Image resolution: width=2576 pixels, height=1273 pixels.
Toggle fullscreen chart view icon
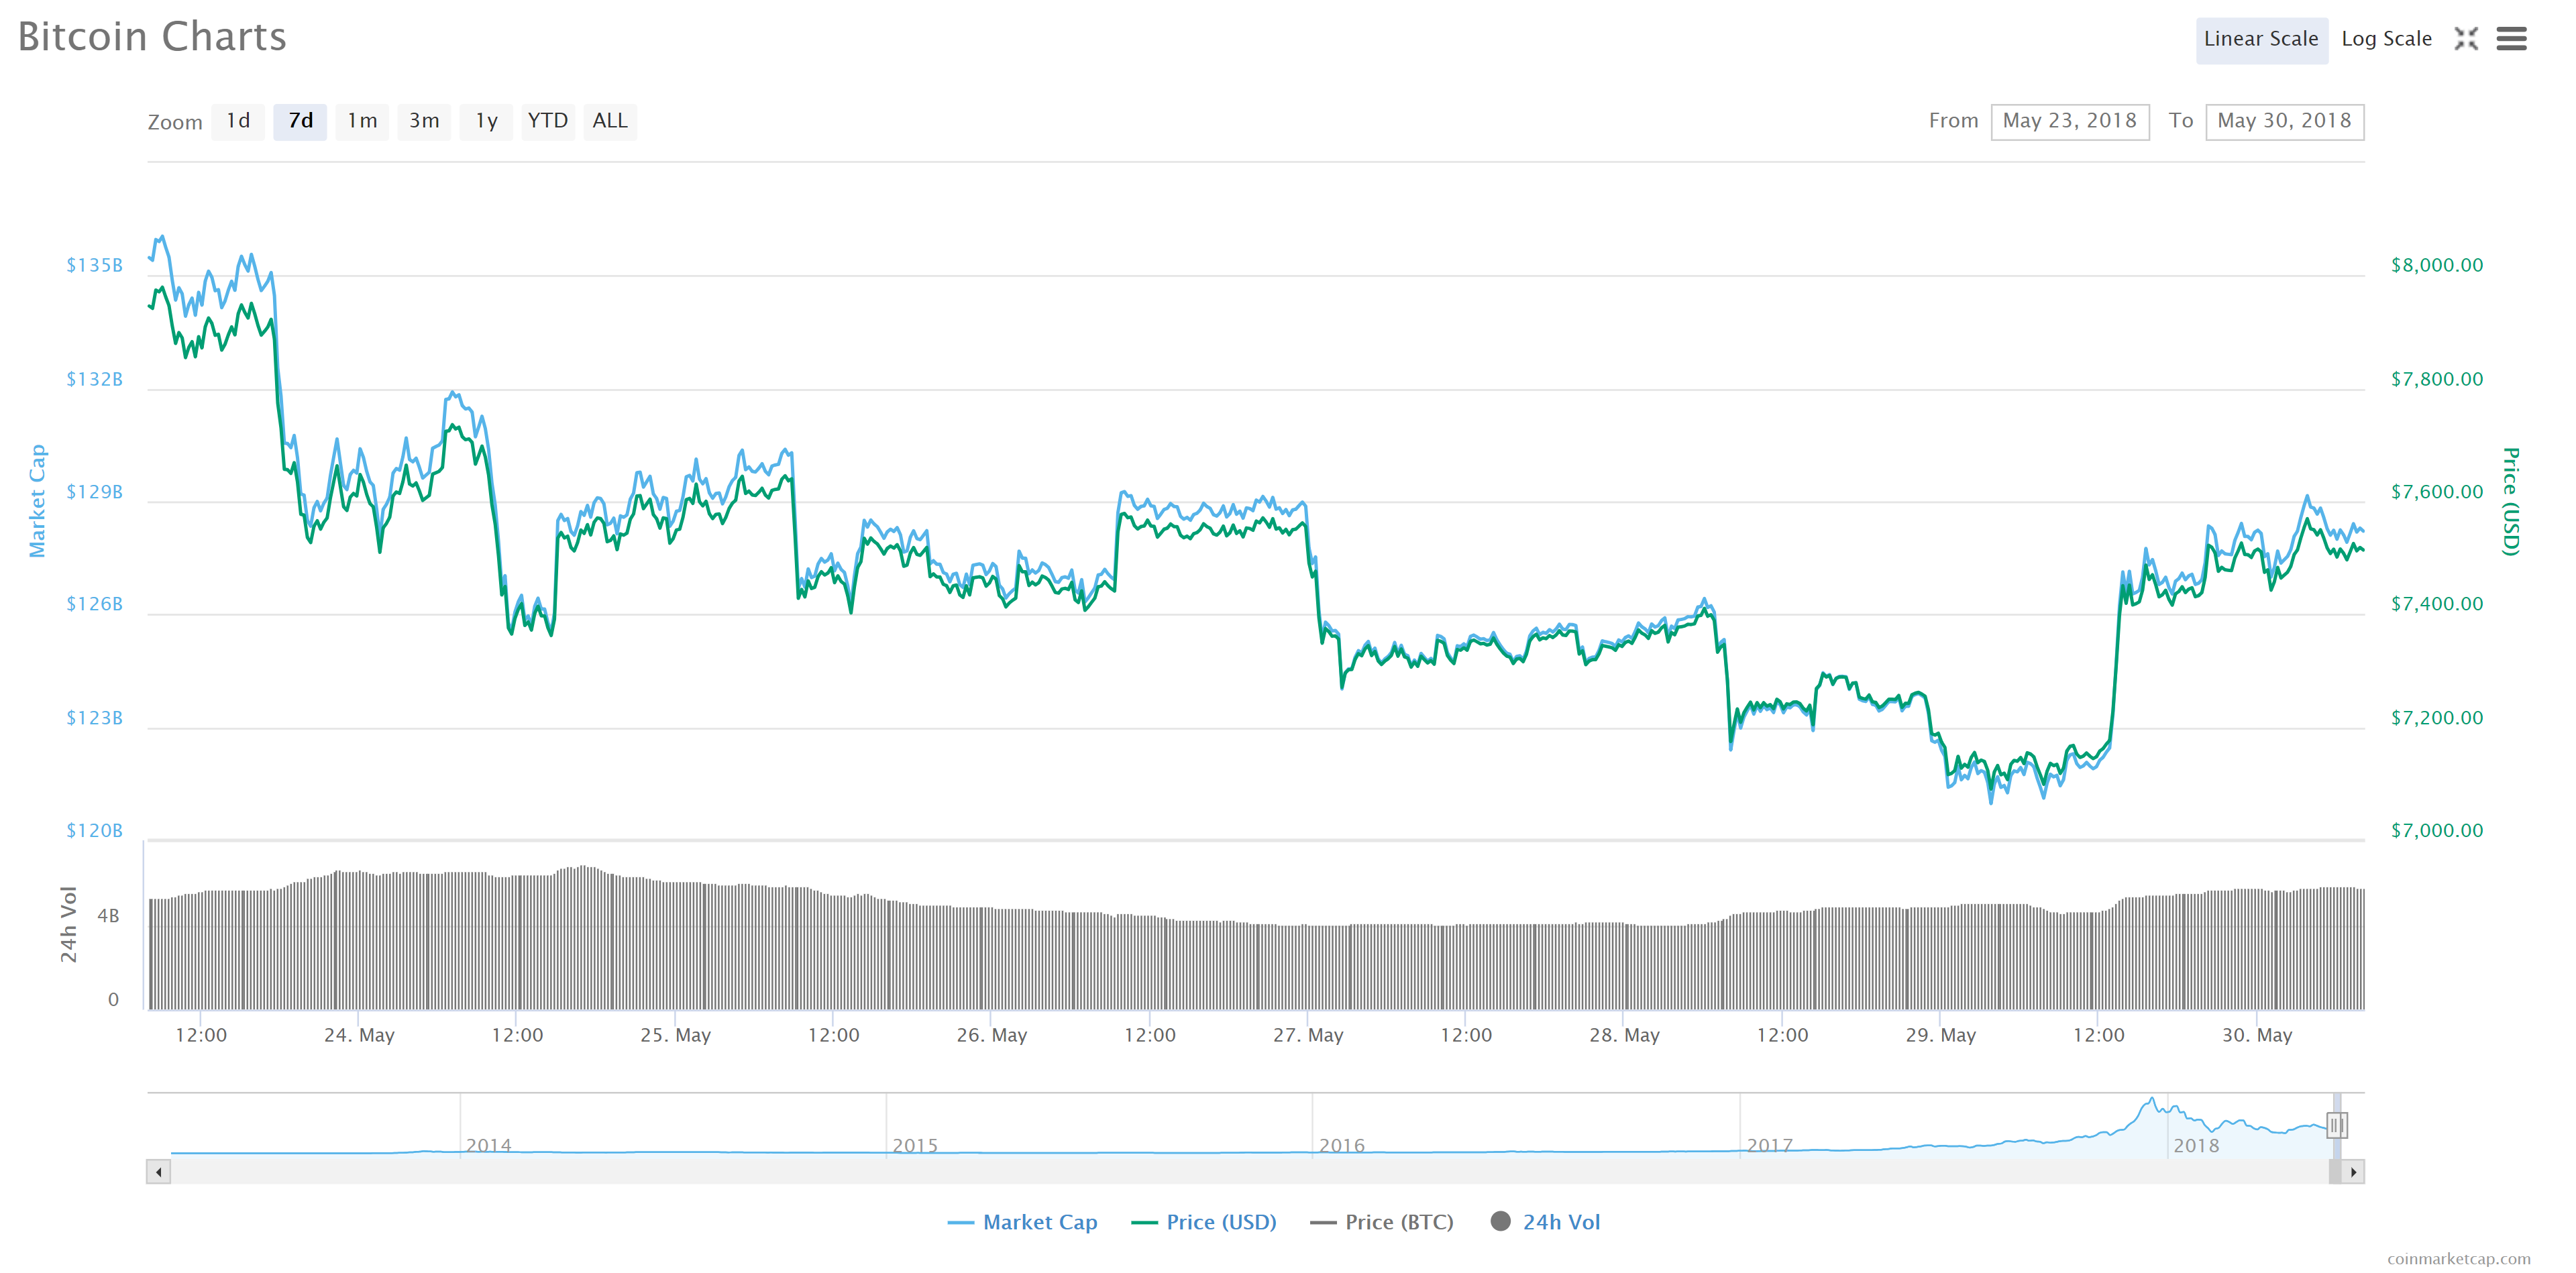pos(2466,39)
